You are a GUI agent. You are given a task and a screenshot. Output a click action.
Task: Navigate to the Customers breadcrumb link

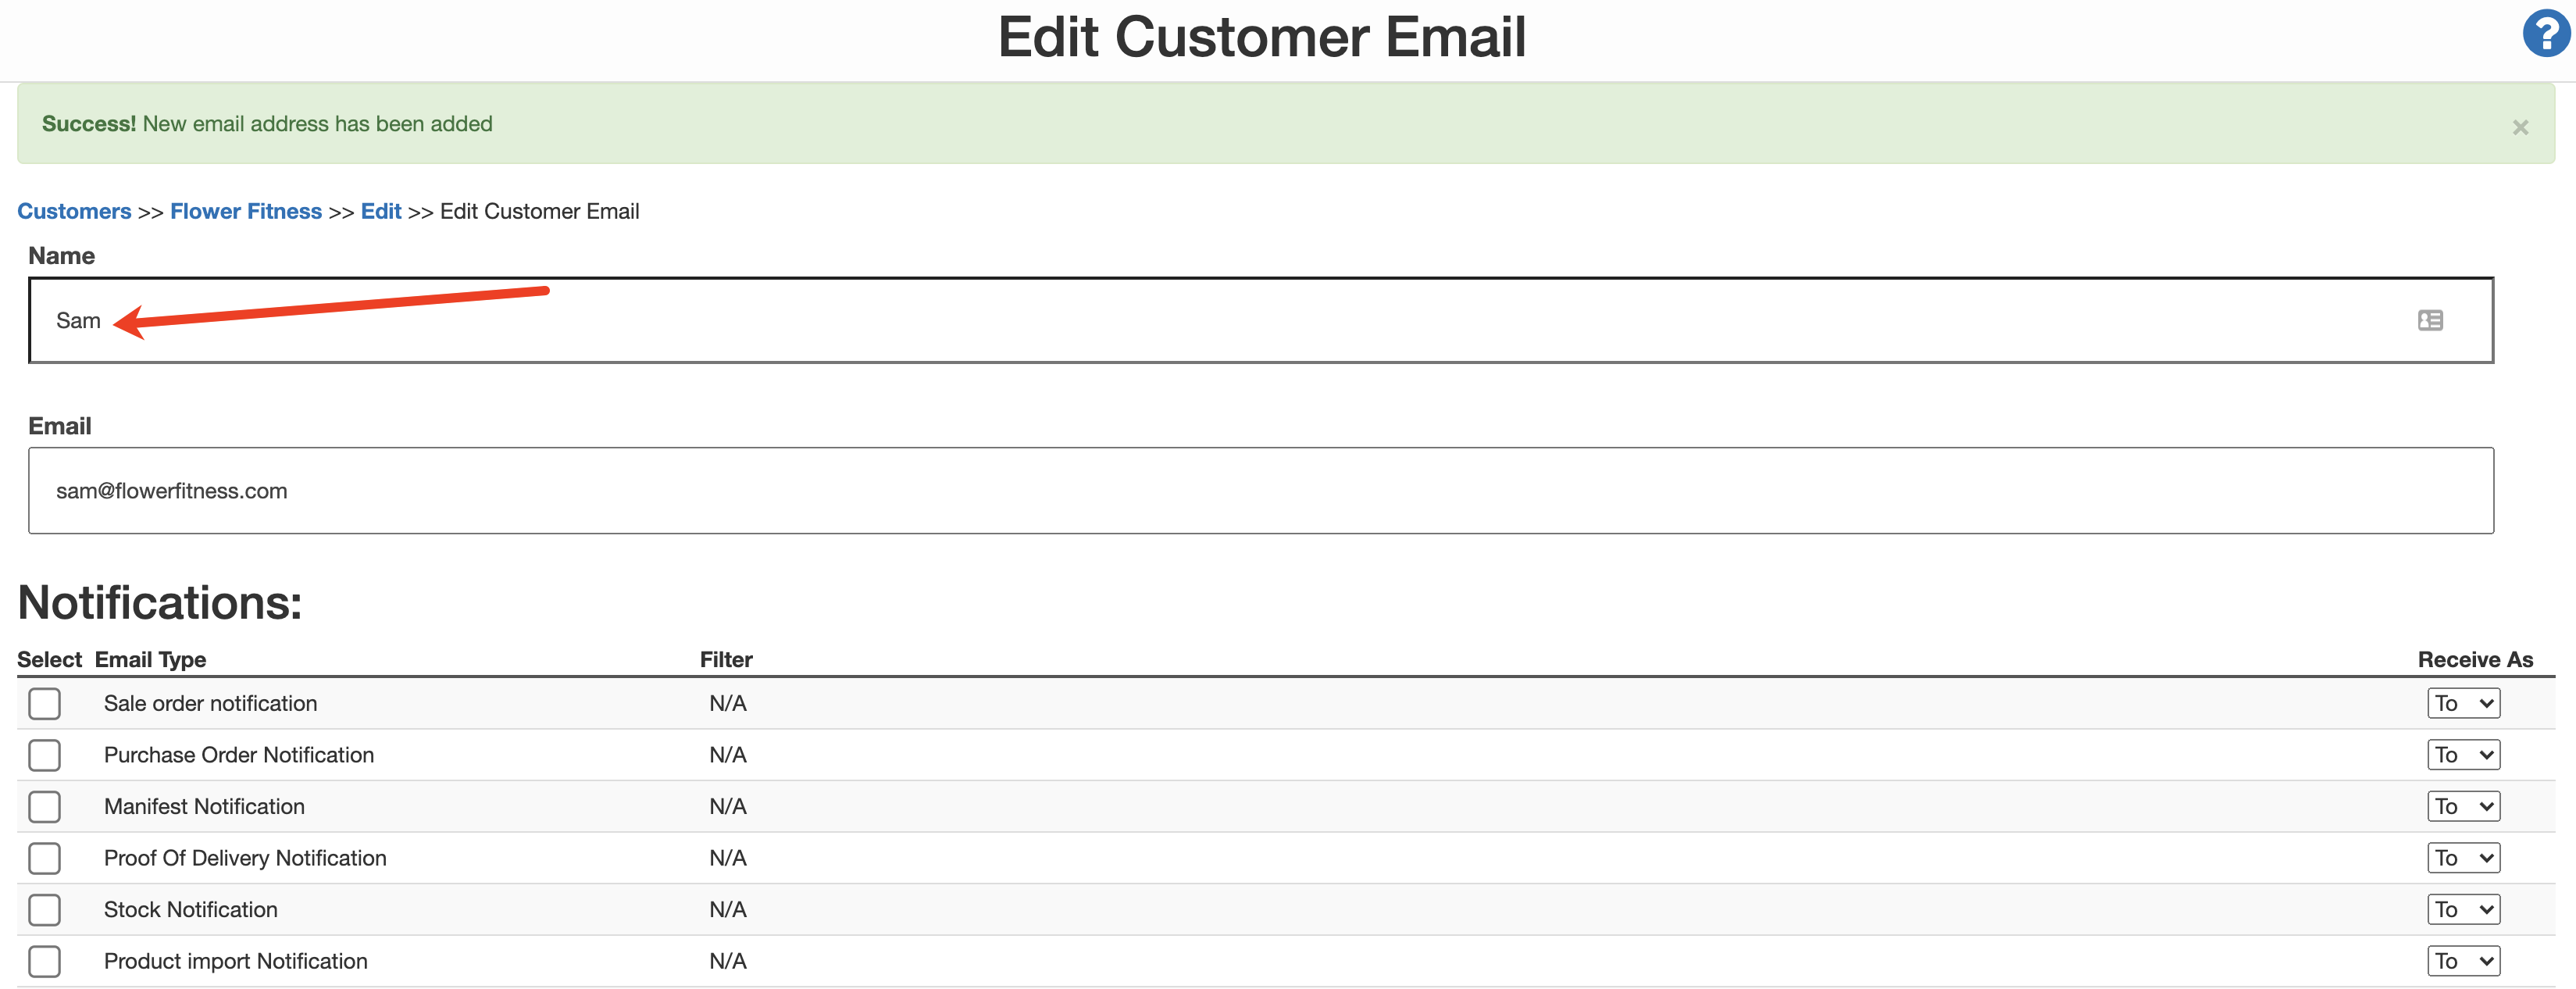[x=74, y=211]
